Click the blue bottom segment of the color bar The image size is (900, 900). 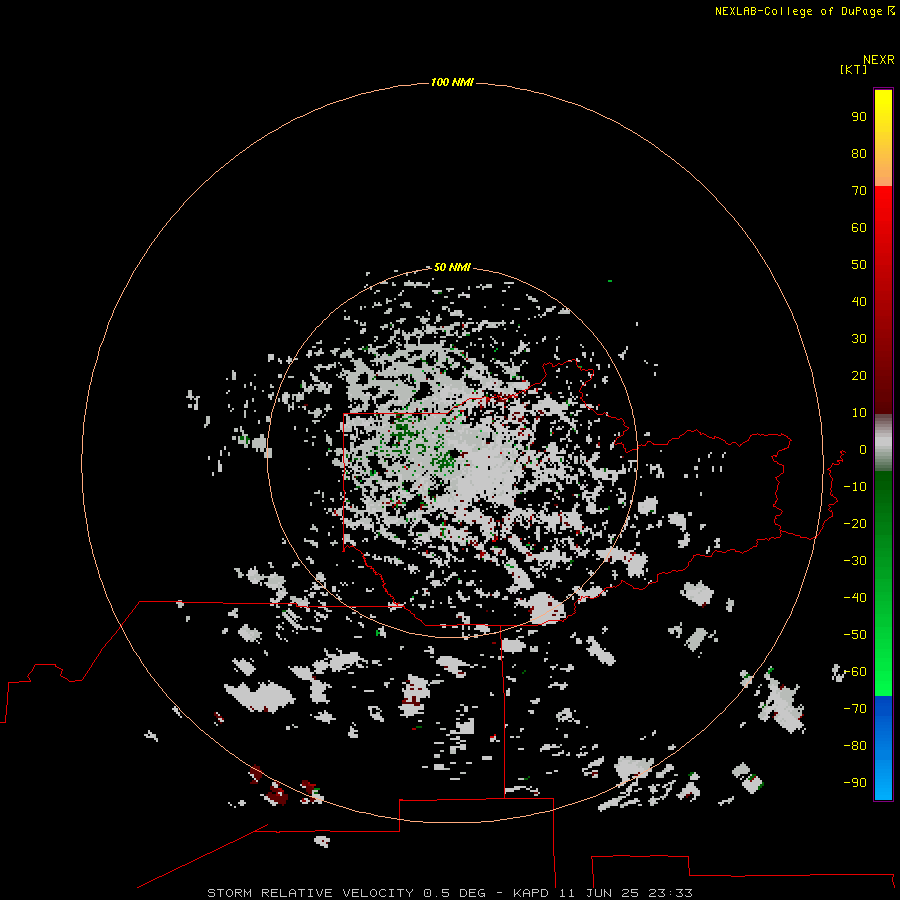click(883, 748)
